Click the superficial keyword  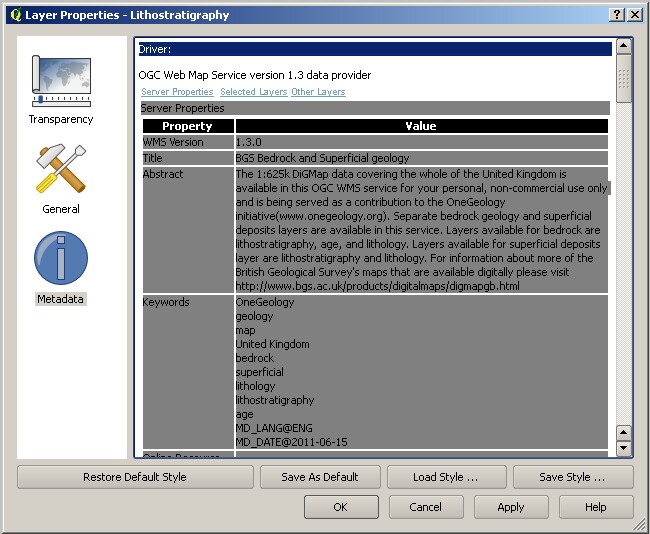pos(260,372)
